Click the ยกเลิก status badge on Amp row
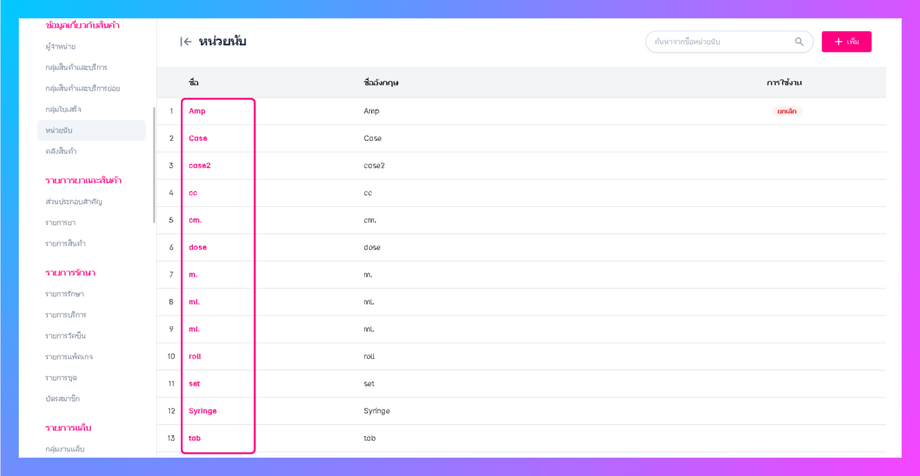This screenshot has height=476, width=920. click(787, 111)
